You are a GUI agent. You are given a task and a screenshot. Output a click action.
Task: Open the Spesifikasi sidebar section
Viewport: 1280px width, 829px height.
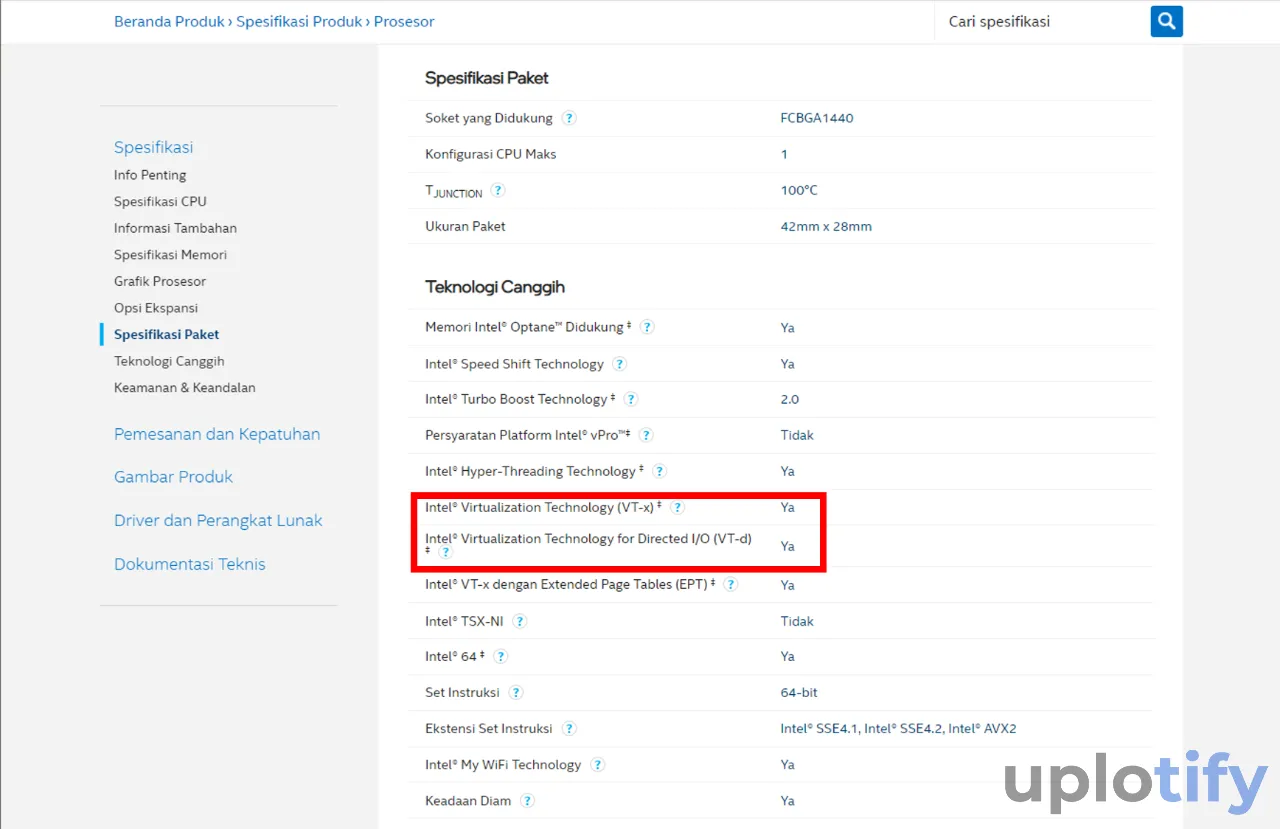click(154, 147)
